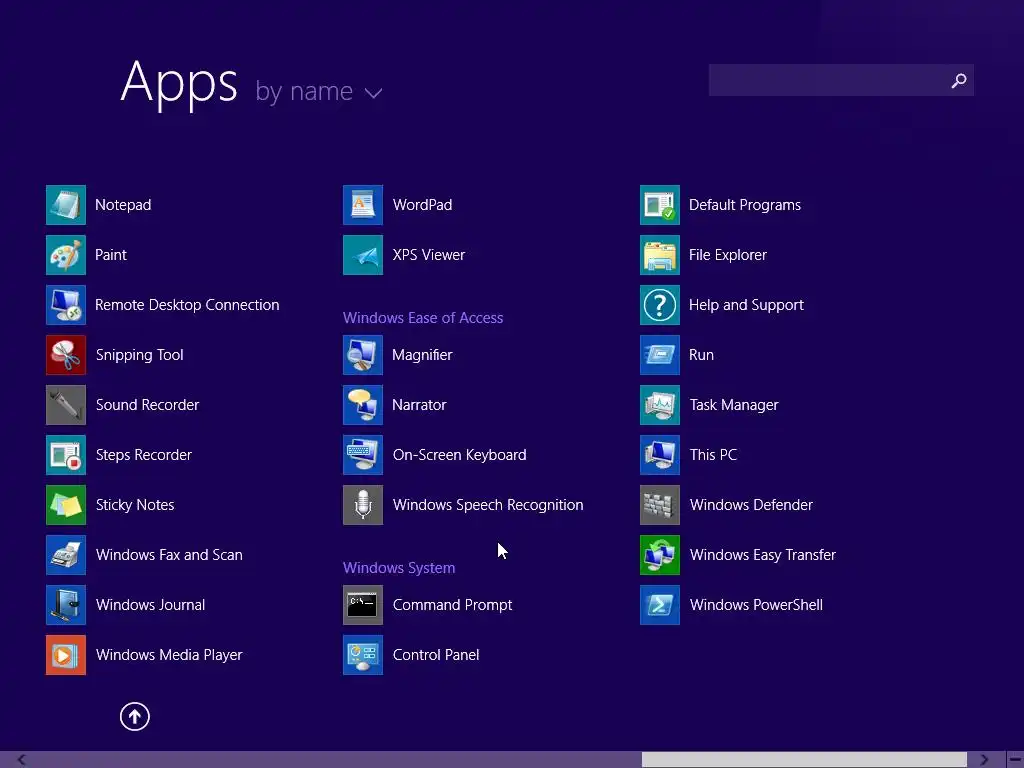The image size is (1024, 768).
Task: Click the 'Sticky Notes' label text
Action: 135,505
